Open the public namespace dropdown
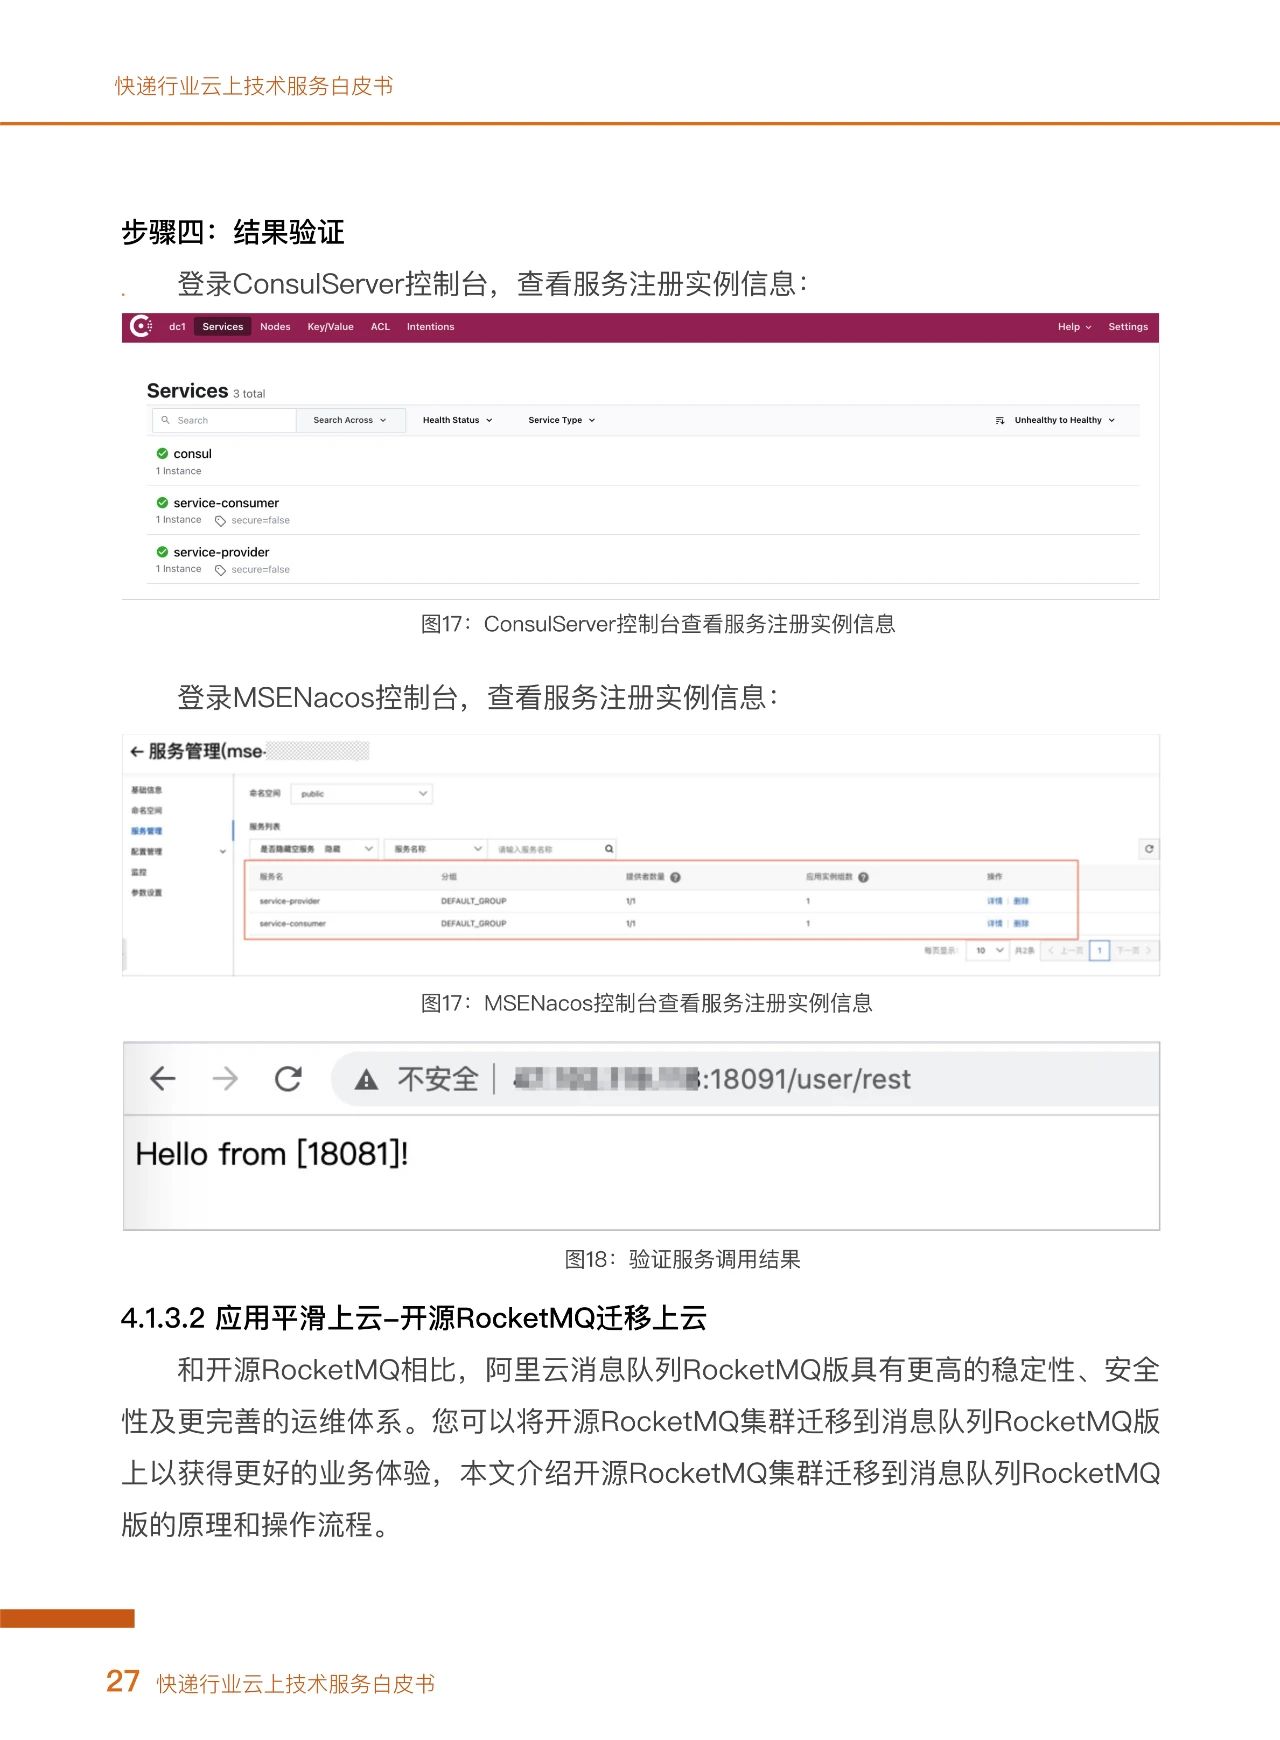Image resolution: width=1280 pixels, height=1740 pixels. (361, 793)
